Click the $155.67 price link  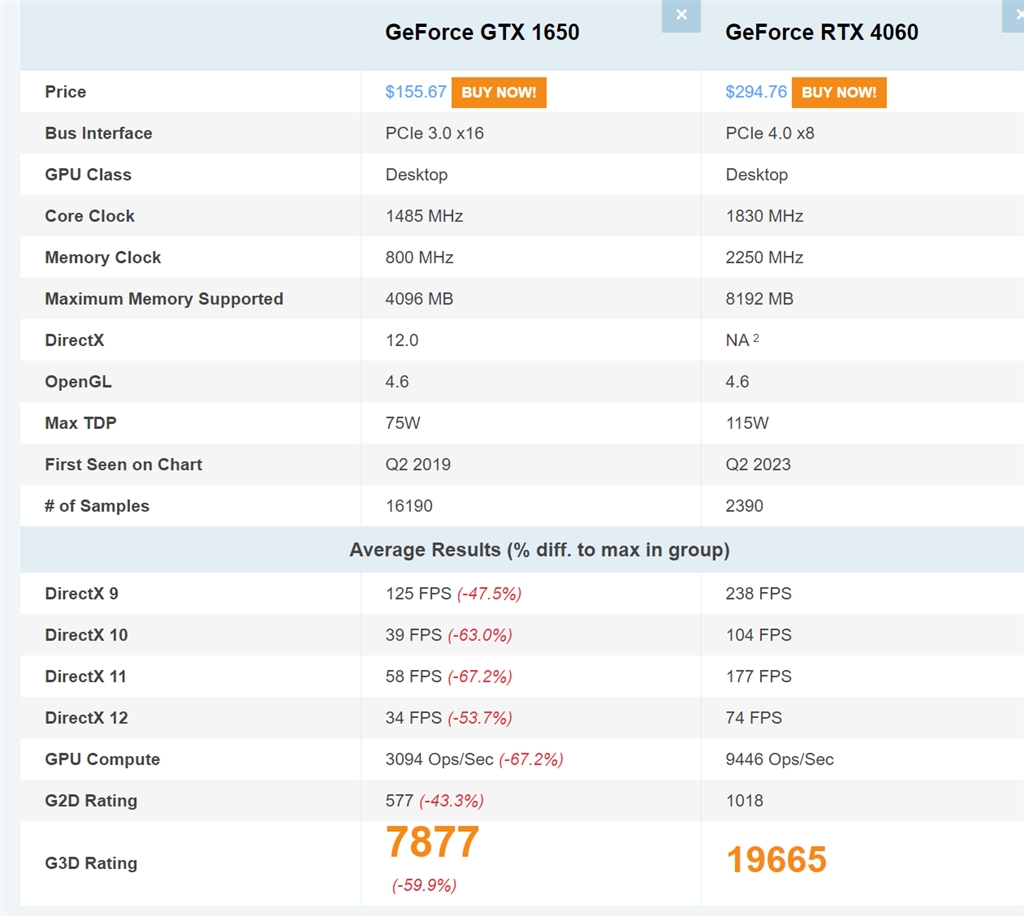416,92
